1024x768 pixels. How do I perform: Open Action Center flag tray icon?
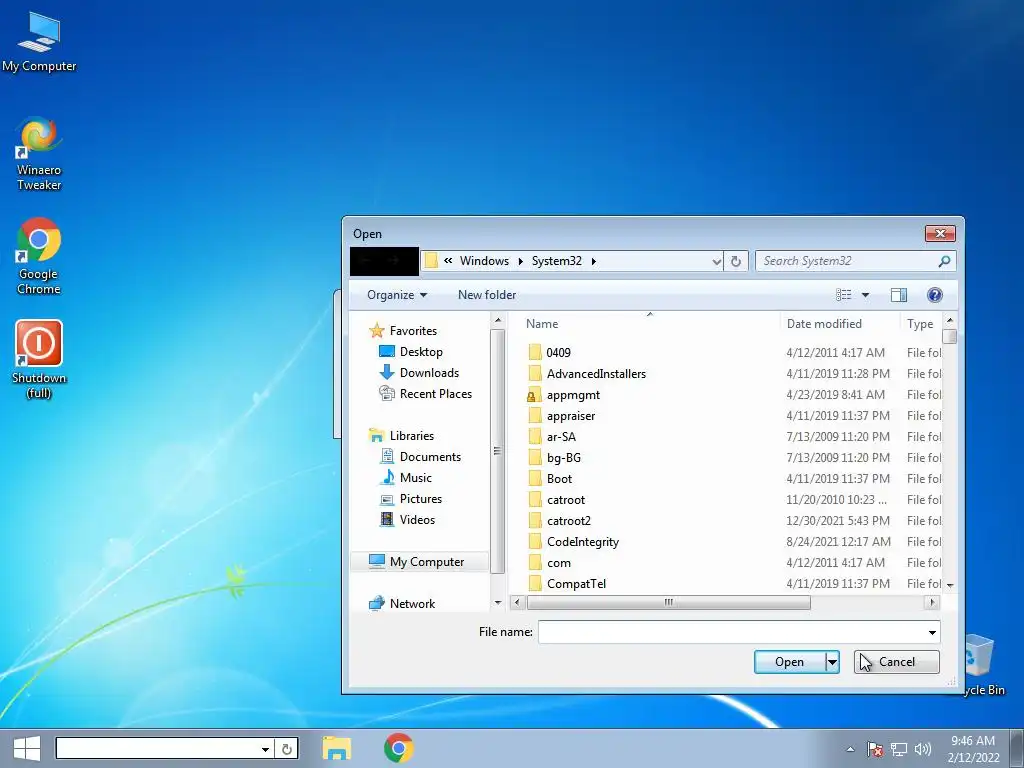875,750
